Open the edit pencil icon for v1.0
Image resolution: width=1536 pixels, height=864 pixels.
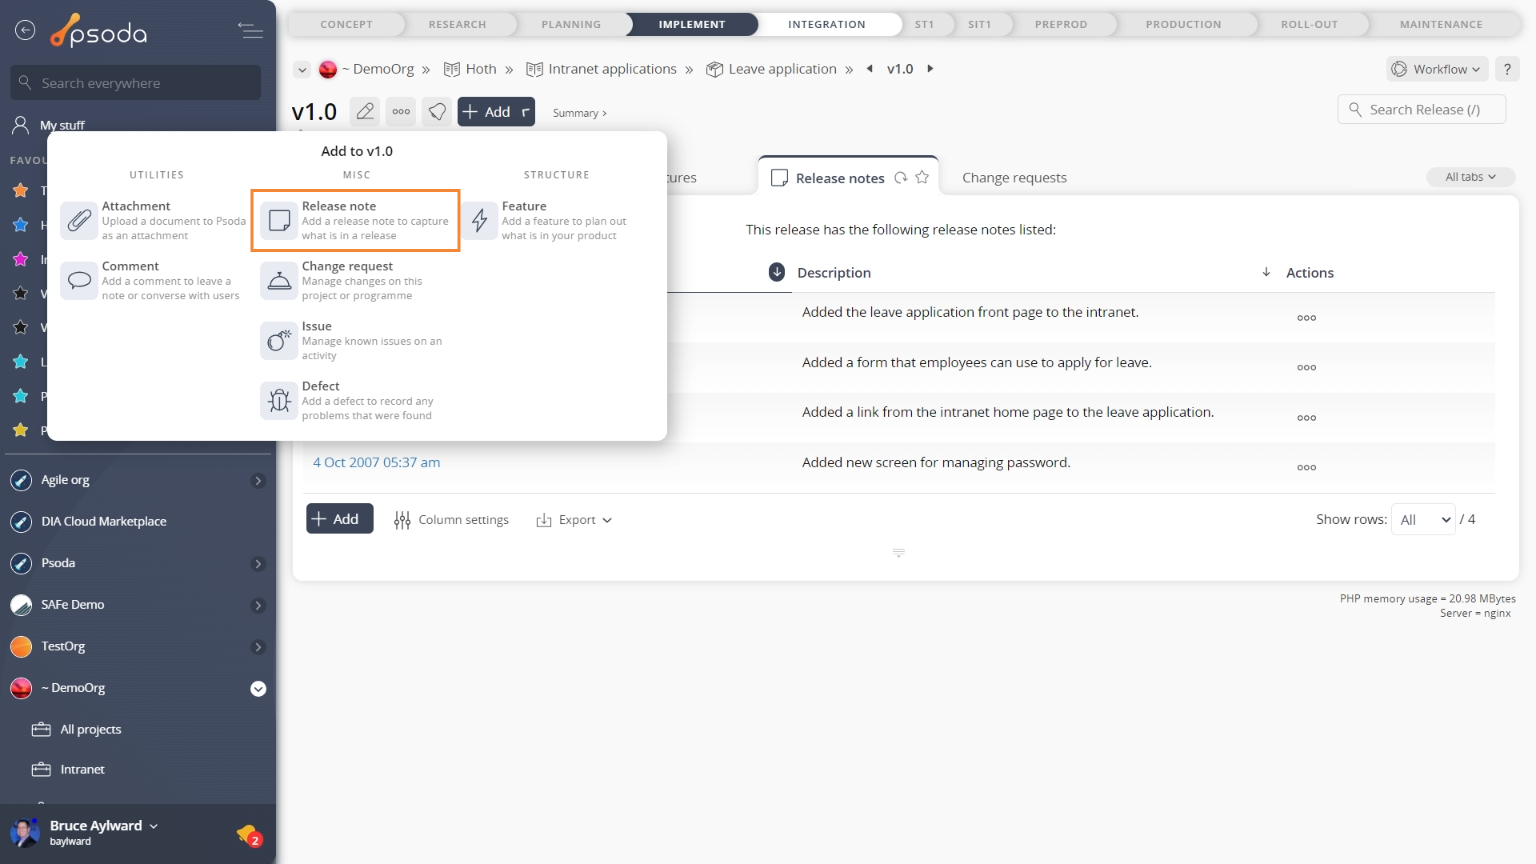366,111
